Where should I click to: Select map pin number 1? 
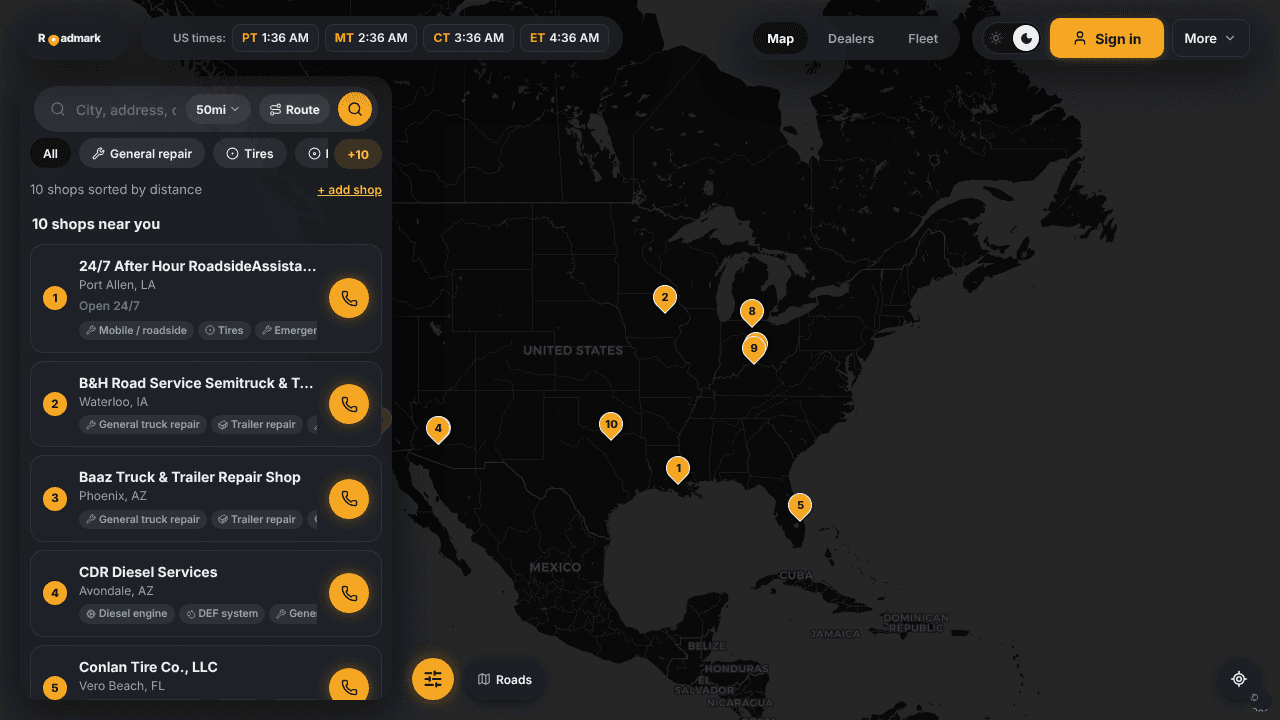678,469
